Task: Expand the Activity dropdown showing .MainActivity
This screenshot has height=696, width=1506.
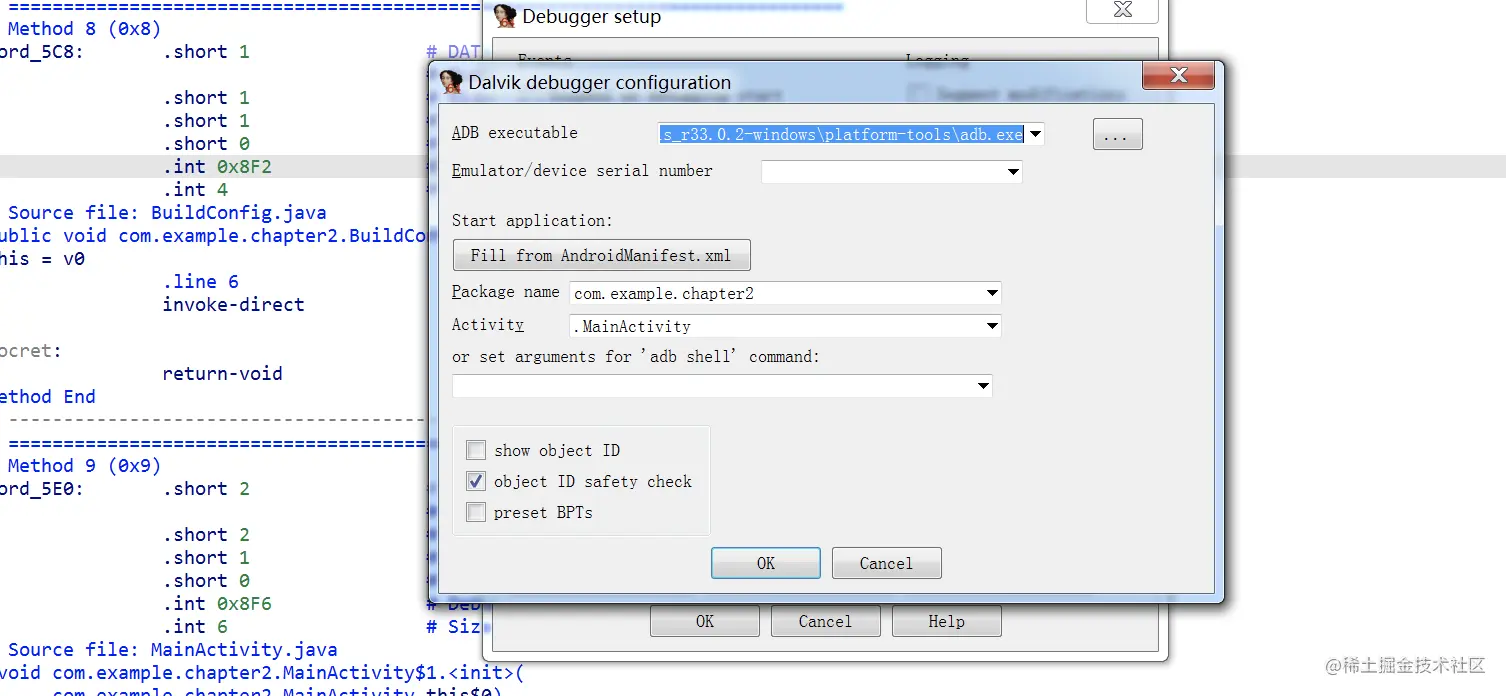Action: [x=991, y=325]
